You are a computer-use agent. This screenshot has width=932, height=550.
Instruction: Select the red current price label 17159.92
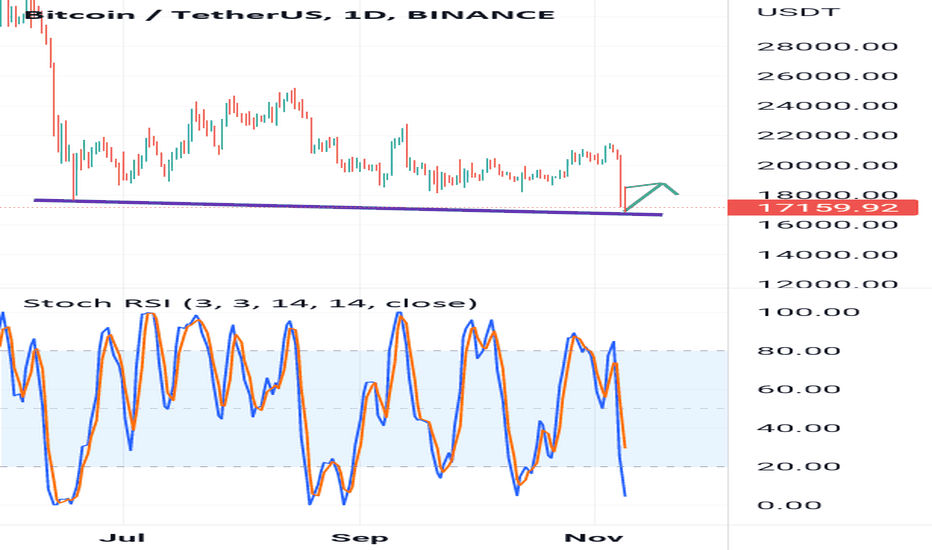[x=823, y=208]
